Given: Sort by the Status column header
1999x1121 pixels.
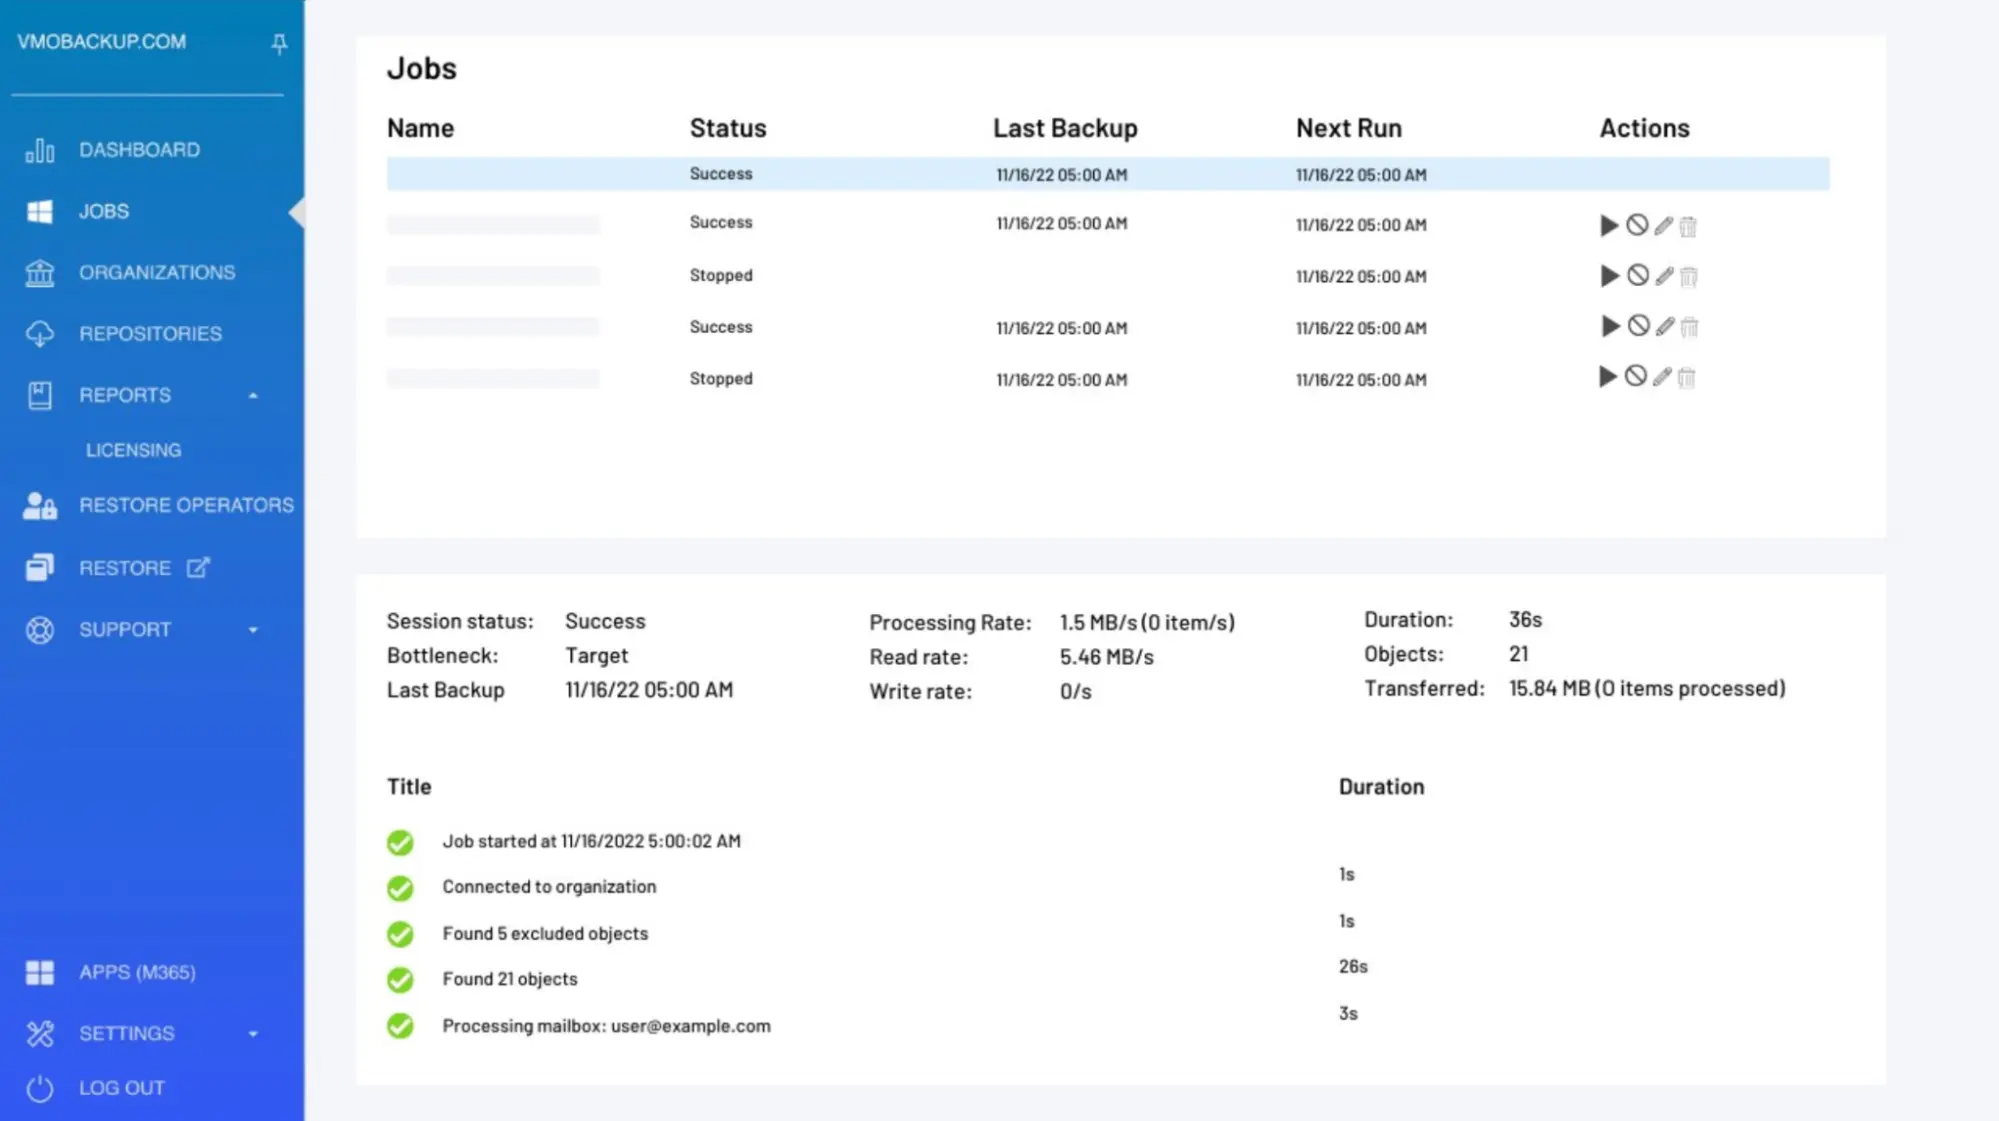Looking at the screenshot, I should (728, 128).
